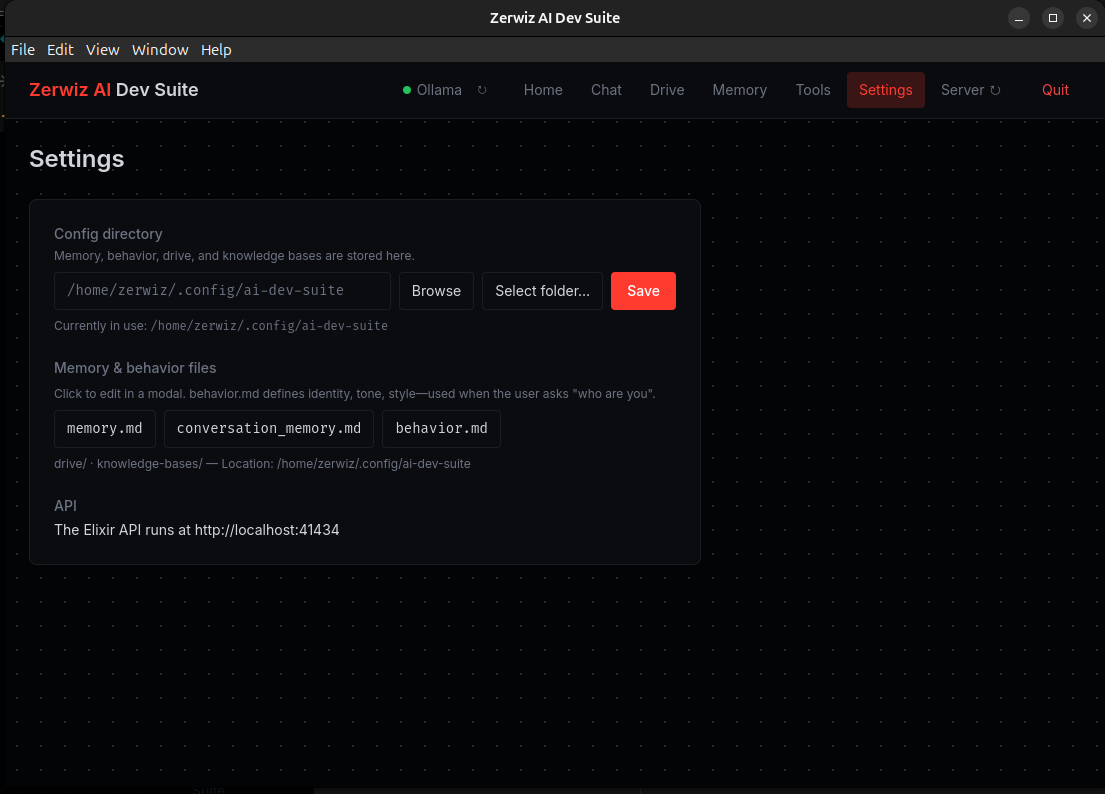Click the Zerwiz AI Dev Suite logo
Screen dimensions: 1105x794
point(113,89)
